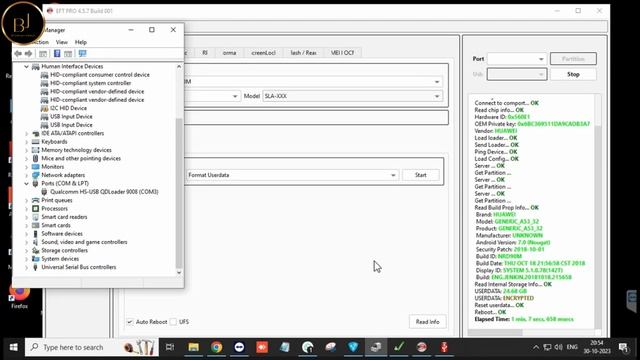This screenshot has height=360, width=640.
Task: Select IDE ATA/ATAPI controllers
Action: click(x=73, y=133)
